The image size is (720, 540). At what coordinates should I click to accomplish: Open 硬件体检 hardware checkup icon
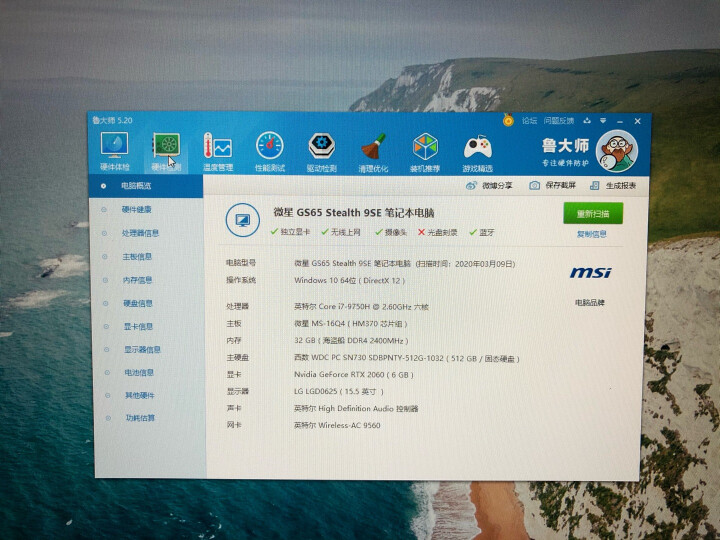[x=115, y=151]
